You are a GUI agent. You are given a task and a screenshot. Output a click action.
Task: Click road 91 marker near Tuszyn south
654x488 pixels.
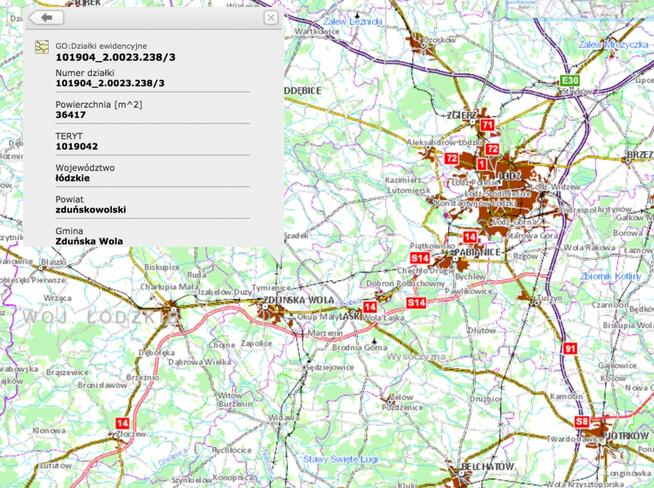(x=570, y=348)
